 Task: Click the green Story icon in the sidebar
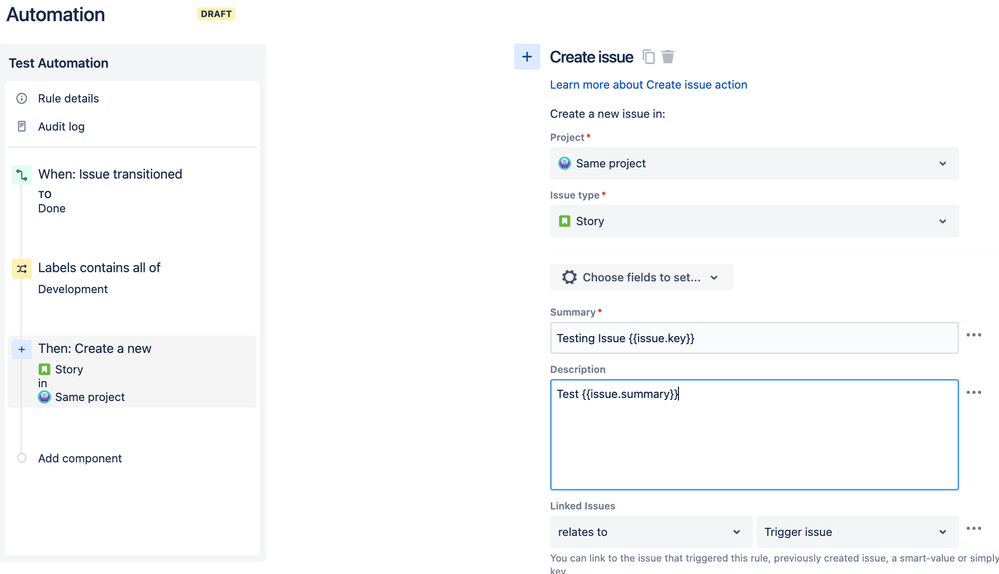[44, 370]
